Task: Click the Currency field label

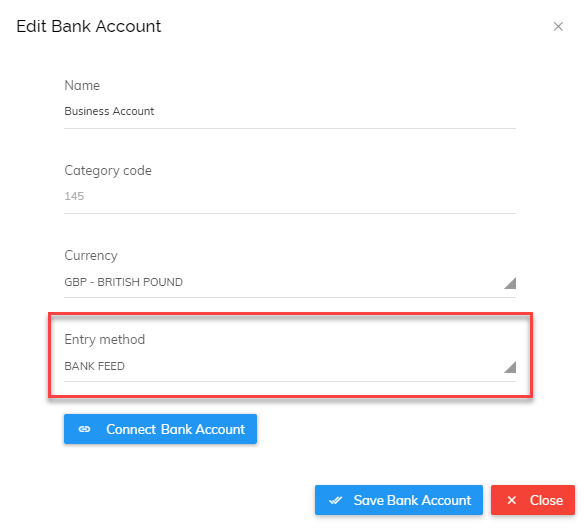Action: pyautogui.click(x=91, y=256)
